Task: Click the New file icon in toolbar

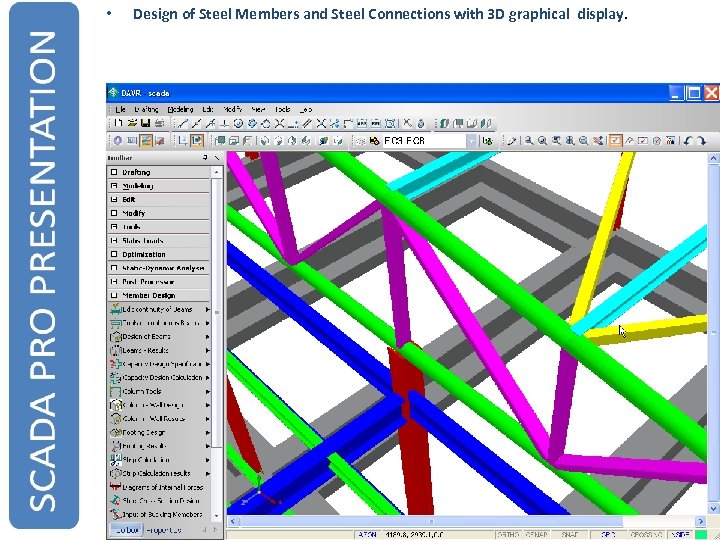Action: (x=118, y=123)
